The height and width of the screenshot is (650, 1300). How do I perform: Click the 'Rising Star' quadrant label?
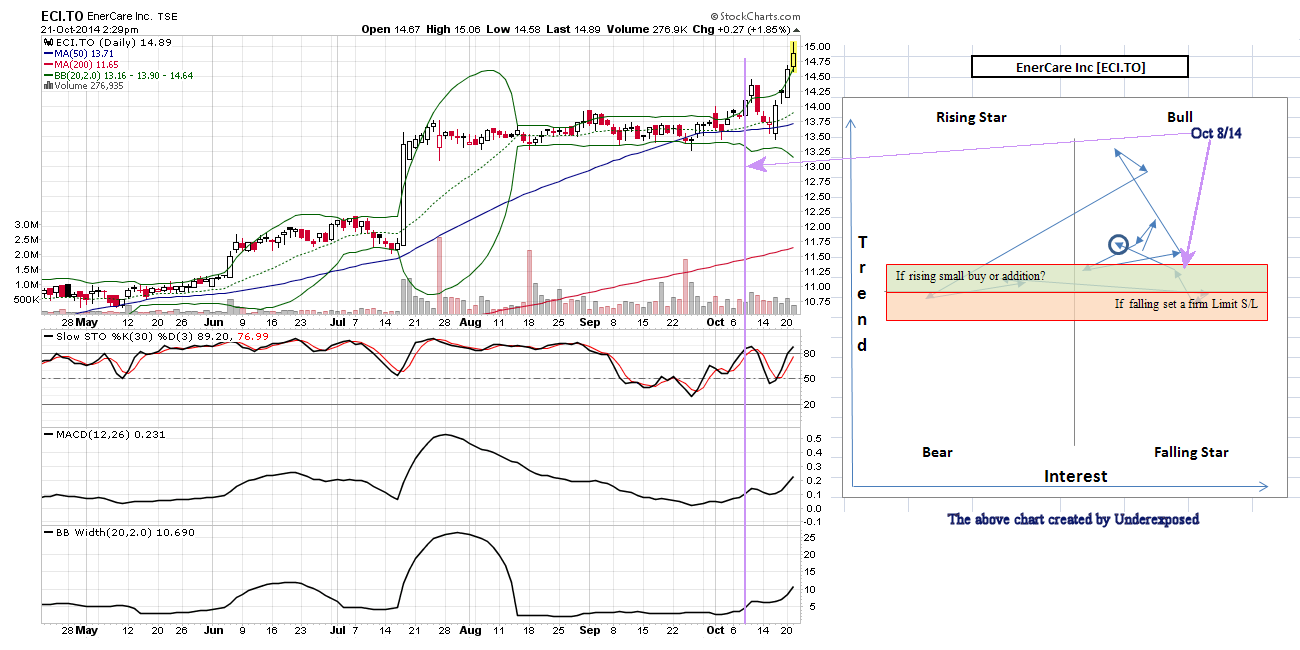pos(971,117)
